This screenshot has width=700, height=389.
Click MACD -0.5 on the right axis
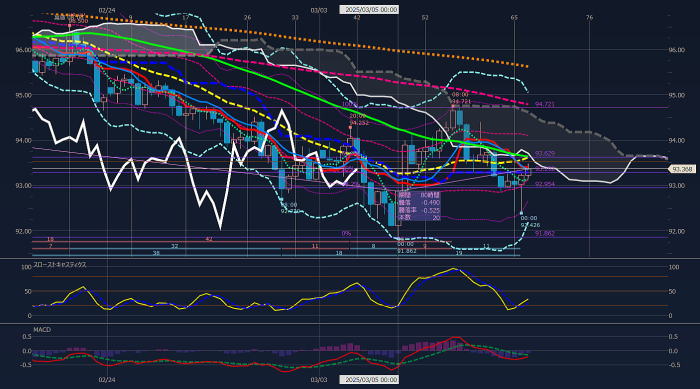[674, 365]
